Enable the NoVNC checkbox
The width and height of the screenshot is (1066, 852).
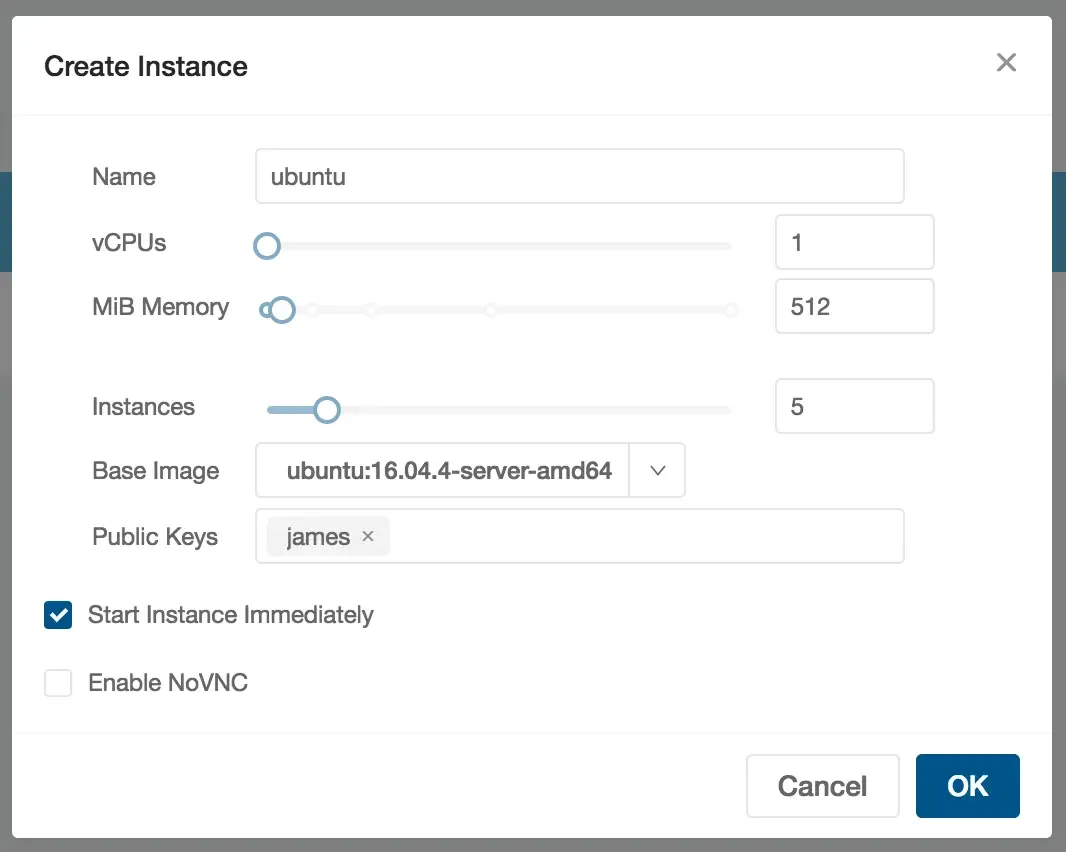tap(58, 683)
